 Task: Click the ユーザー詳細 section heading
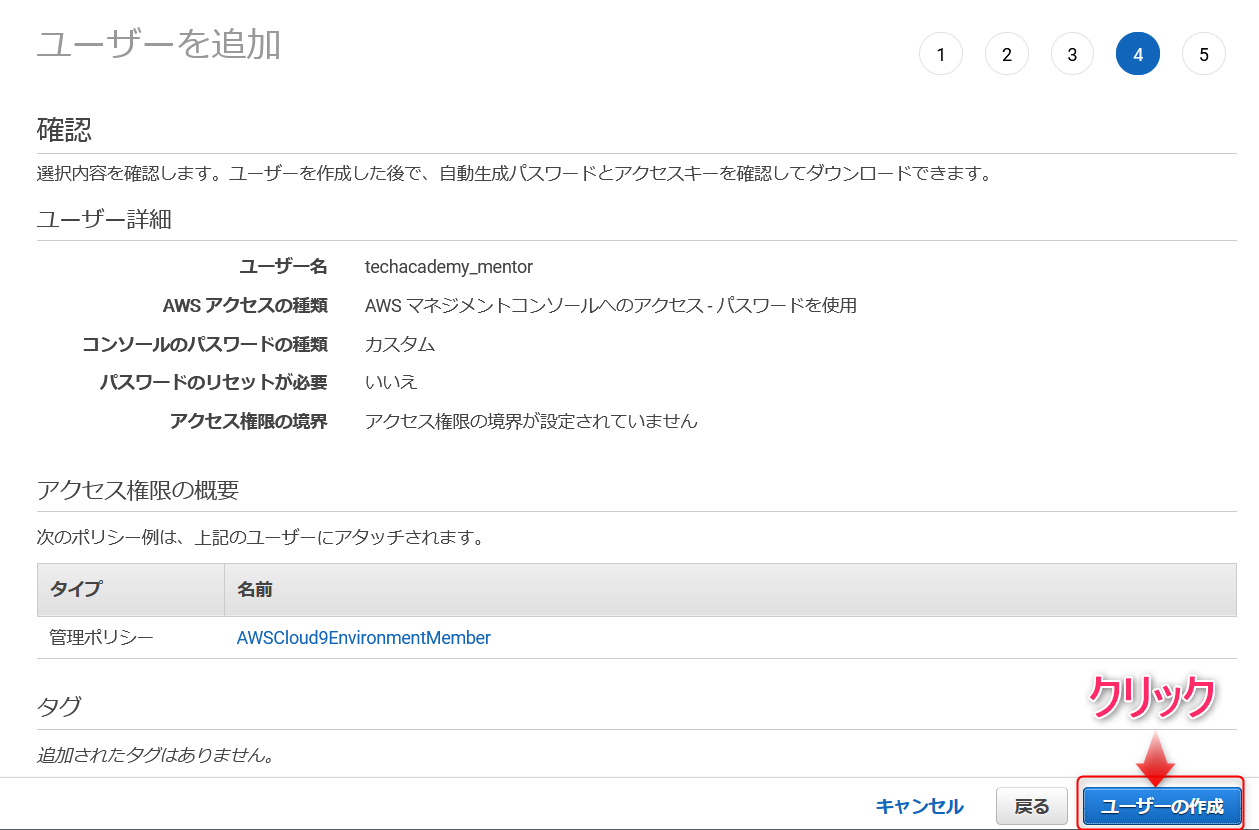pyautogui.click(x=104, y=219)
